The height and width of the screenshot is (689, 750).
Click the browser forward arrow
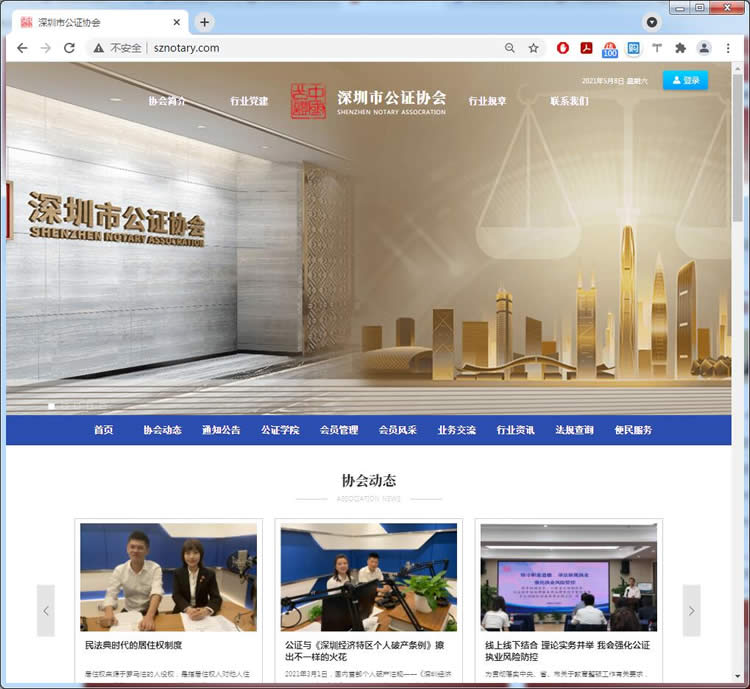tap(45, 48)
